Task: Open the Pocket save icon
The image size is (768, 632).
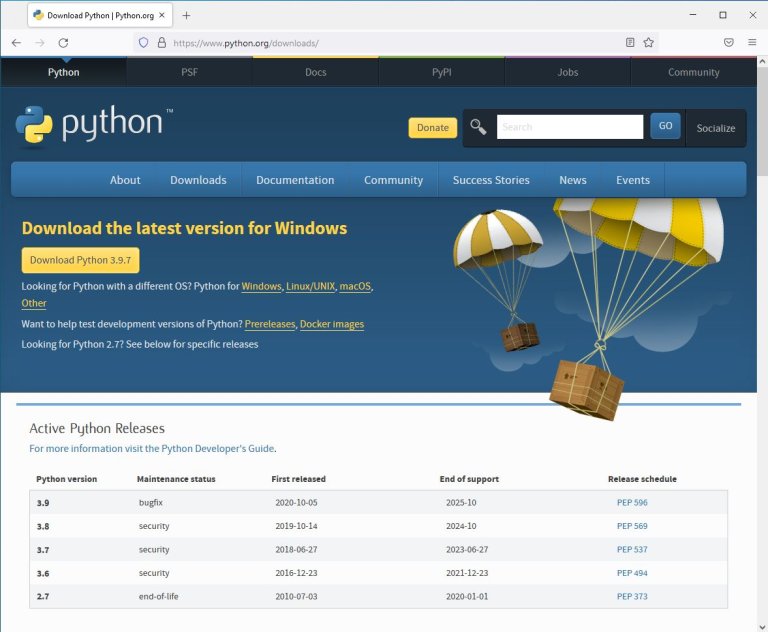Action: [x=728, y=43]
